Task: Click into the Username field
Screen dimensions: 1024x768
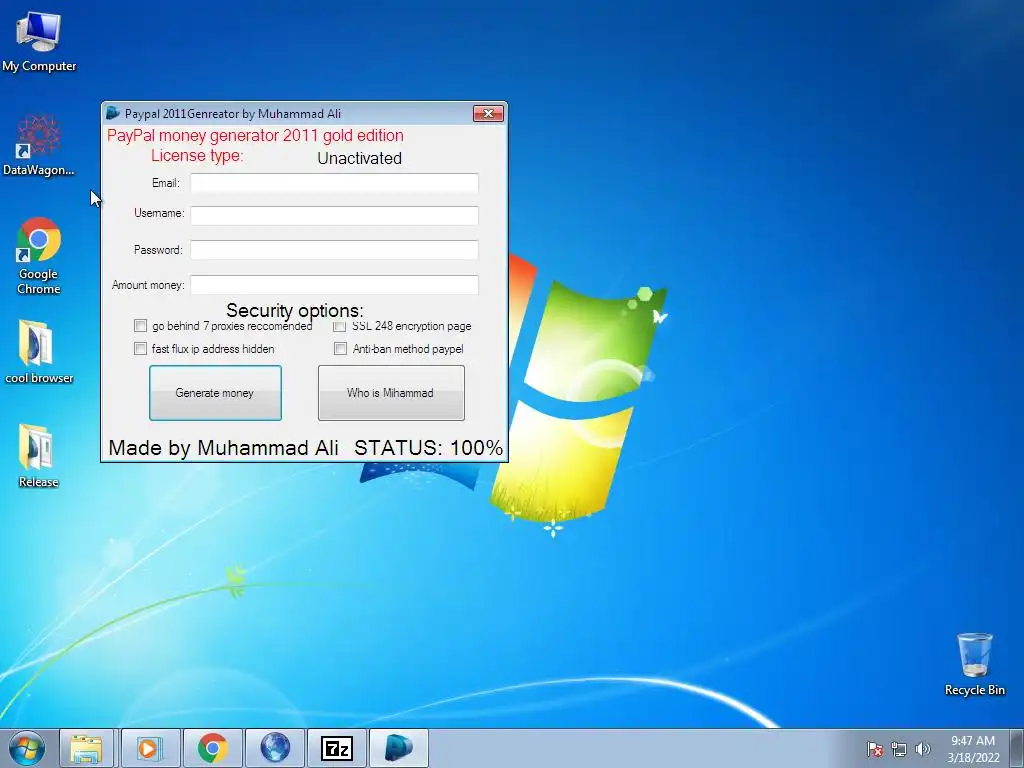Action: tap(334, 216)
